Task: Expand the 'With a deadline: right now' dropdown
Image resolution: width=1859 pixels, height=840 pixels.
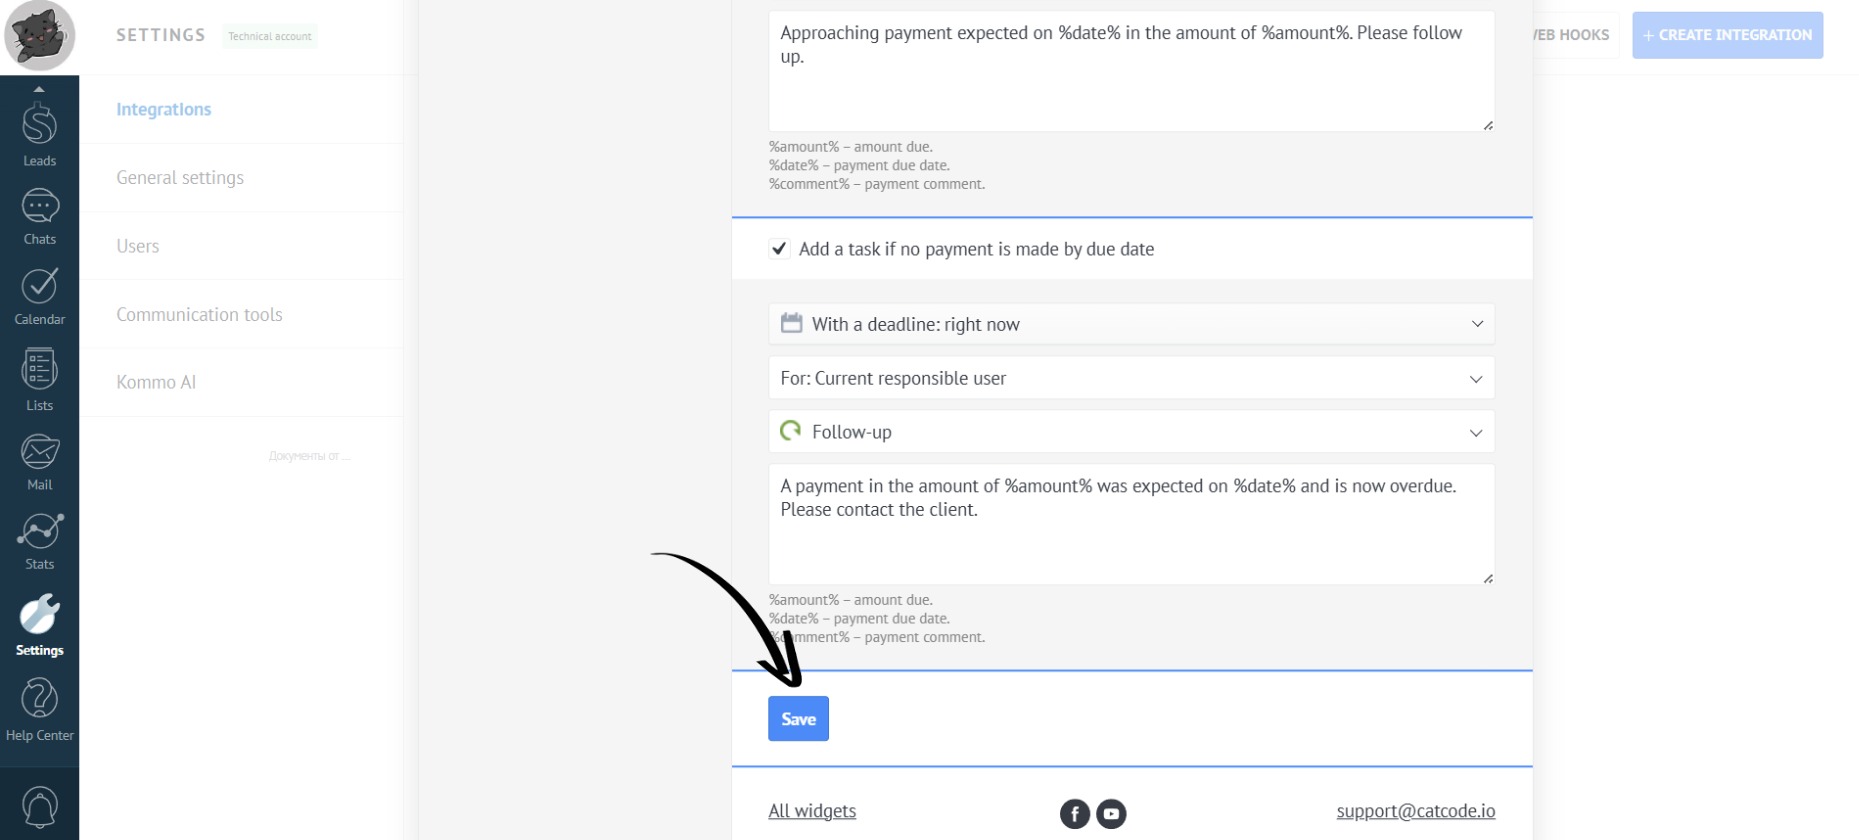Action: tap(1131, 324)
